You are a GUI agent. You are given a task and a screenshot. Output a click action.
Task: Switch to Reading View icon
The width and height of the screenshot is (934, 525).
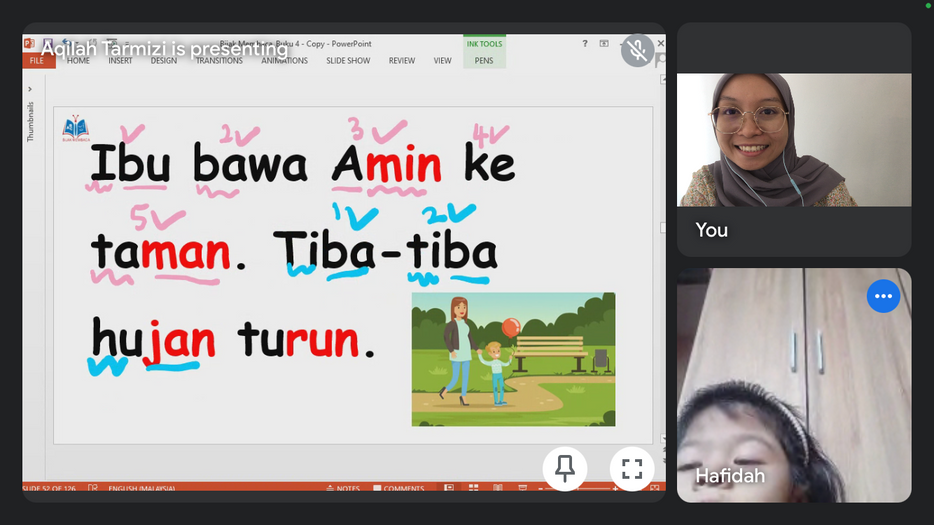click(498, 487)
